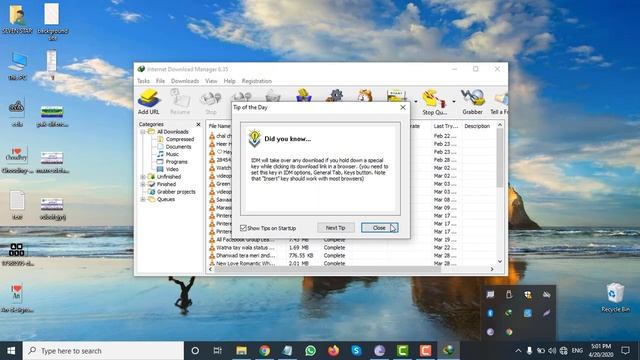Click the Next Tip button
Image resolution: width=640 pixels, height=360 pixels.
[x=336, y=228]
